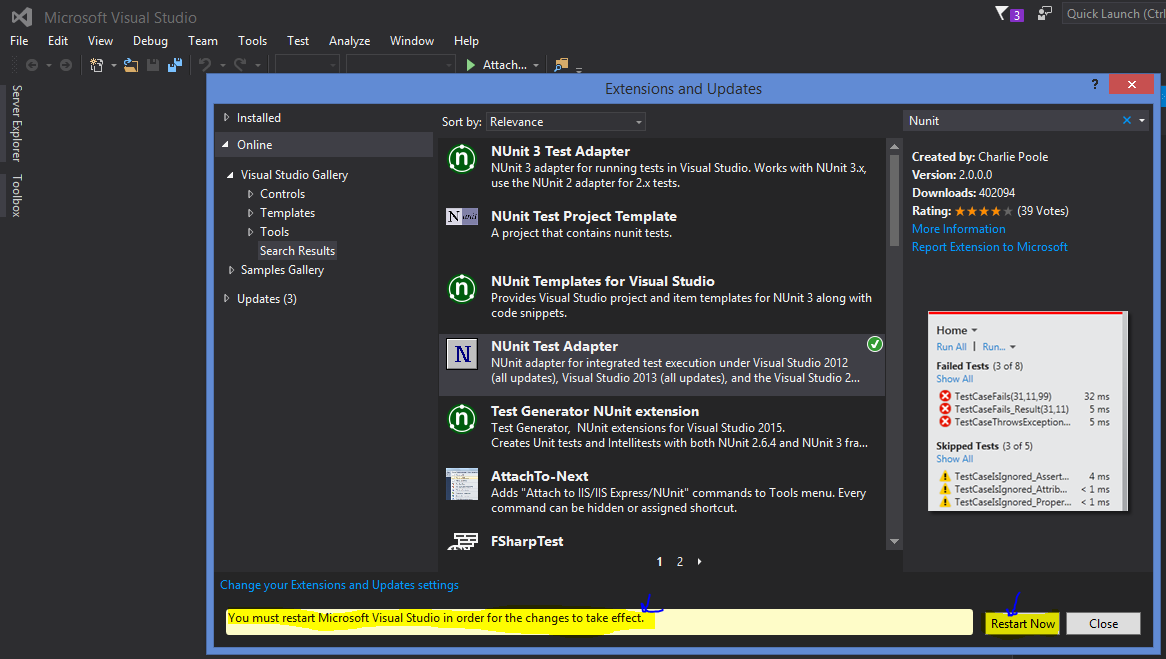The height and width of the screenshot is (659, 1166).
Task: Open the Analyze menu
Action: (x=349, y=40)
